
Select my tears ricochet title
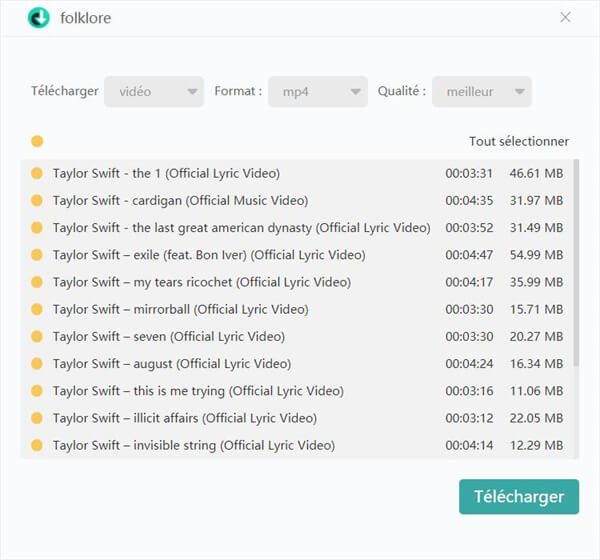[202, 282]
